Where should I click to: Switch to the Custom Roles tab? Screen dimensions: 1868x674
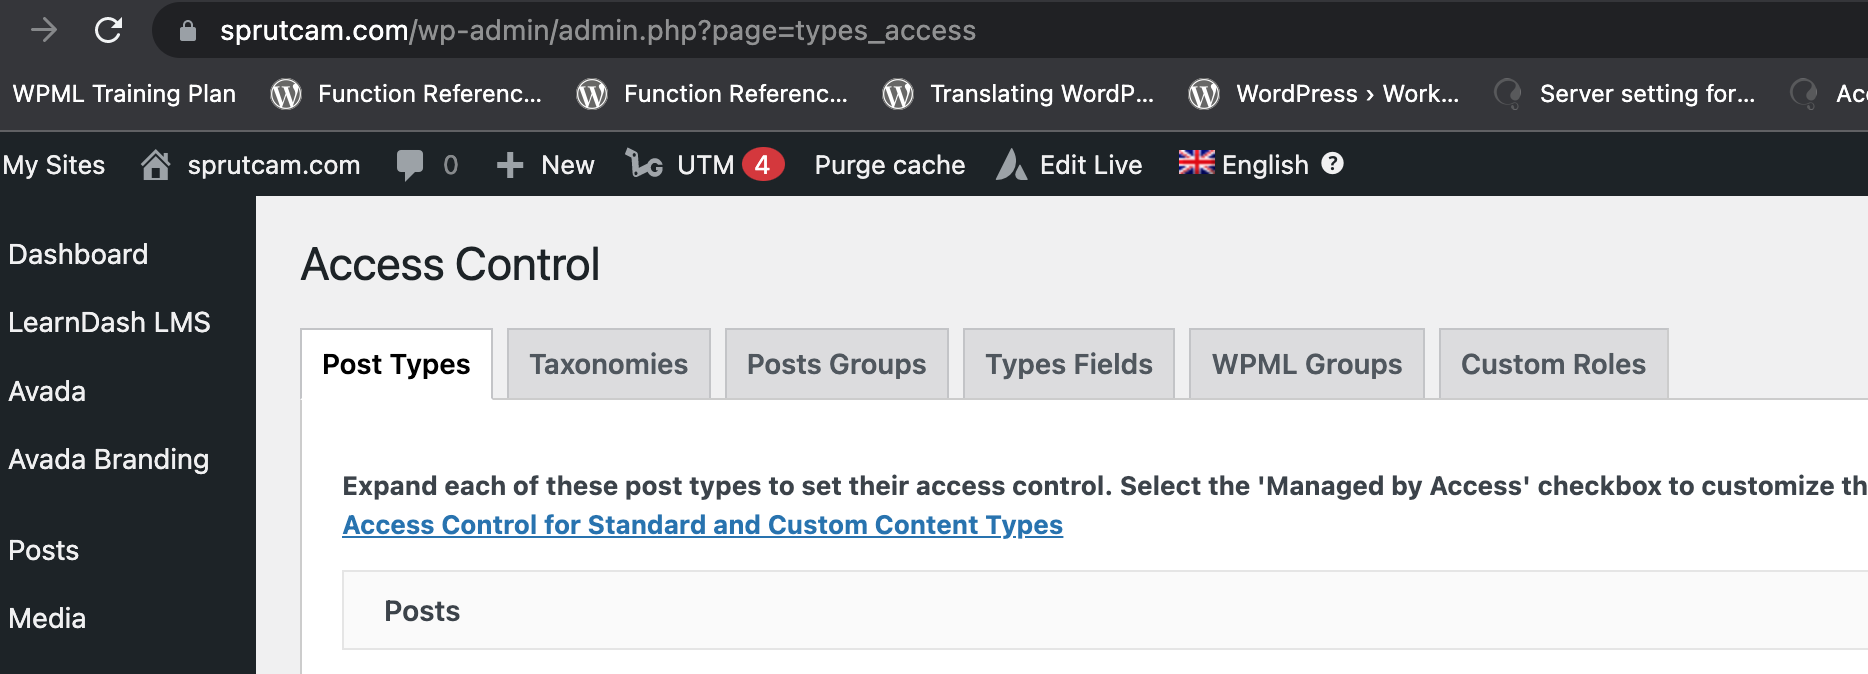coord(1552,364)
